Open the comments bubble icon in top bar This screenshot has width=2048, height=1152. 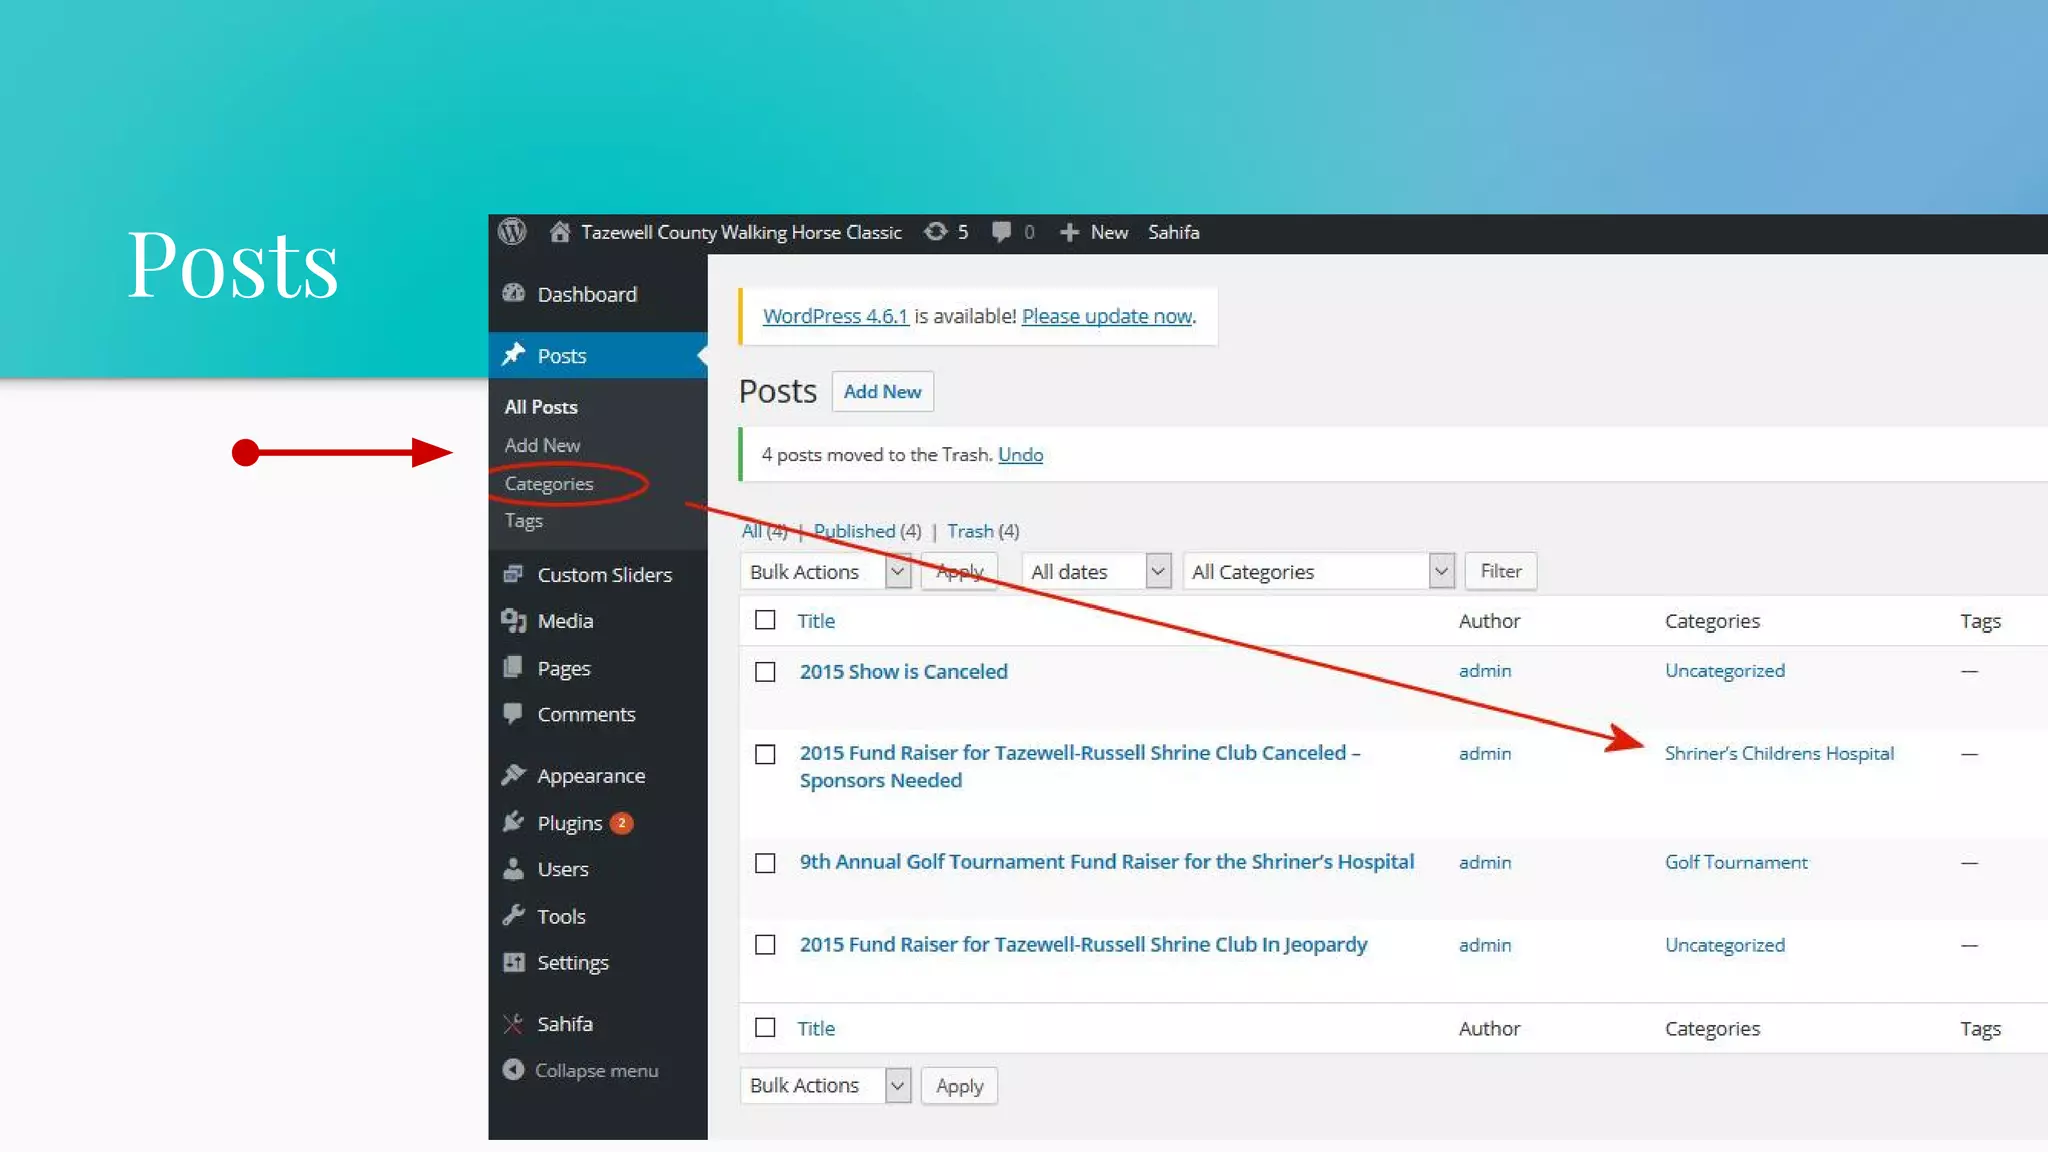1001,232
